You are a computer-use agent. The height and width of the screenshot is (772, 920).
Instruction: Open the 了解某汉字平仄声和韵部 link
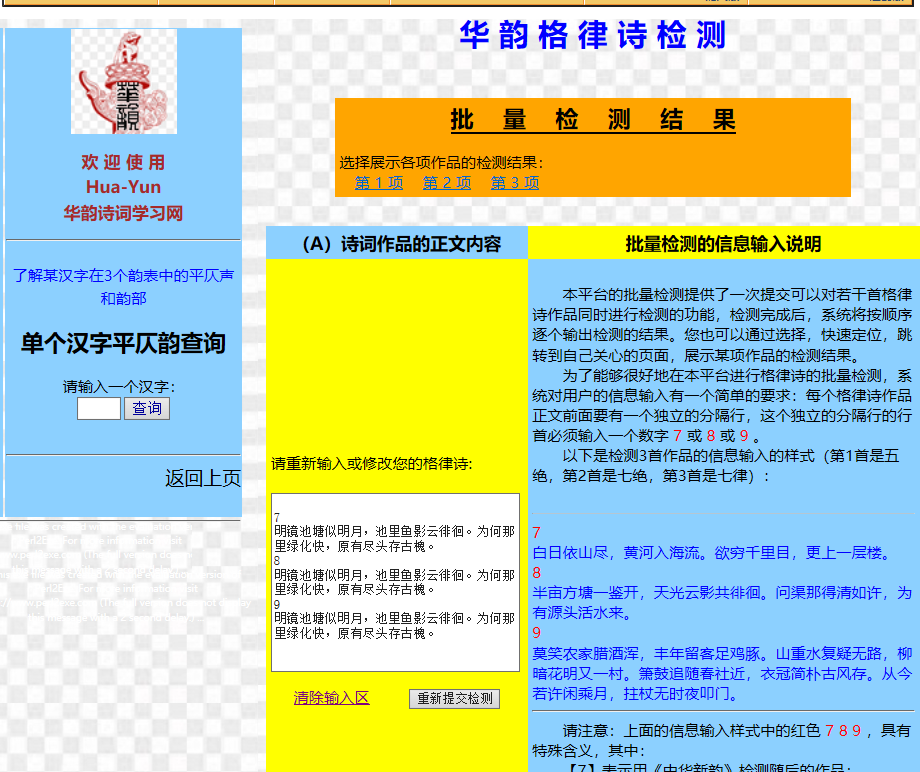pyautogui.click(x=123, y=286)
